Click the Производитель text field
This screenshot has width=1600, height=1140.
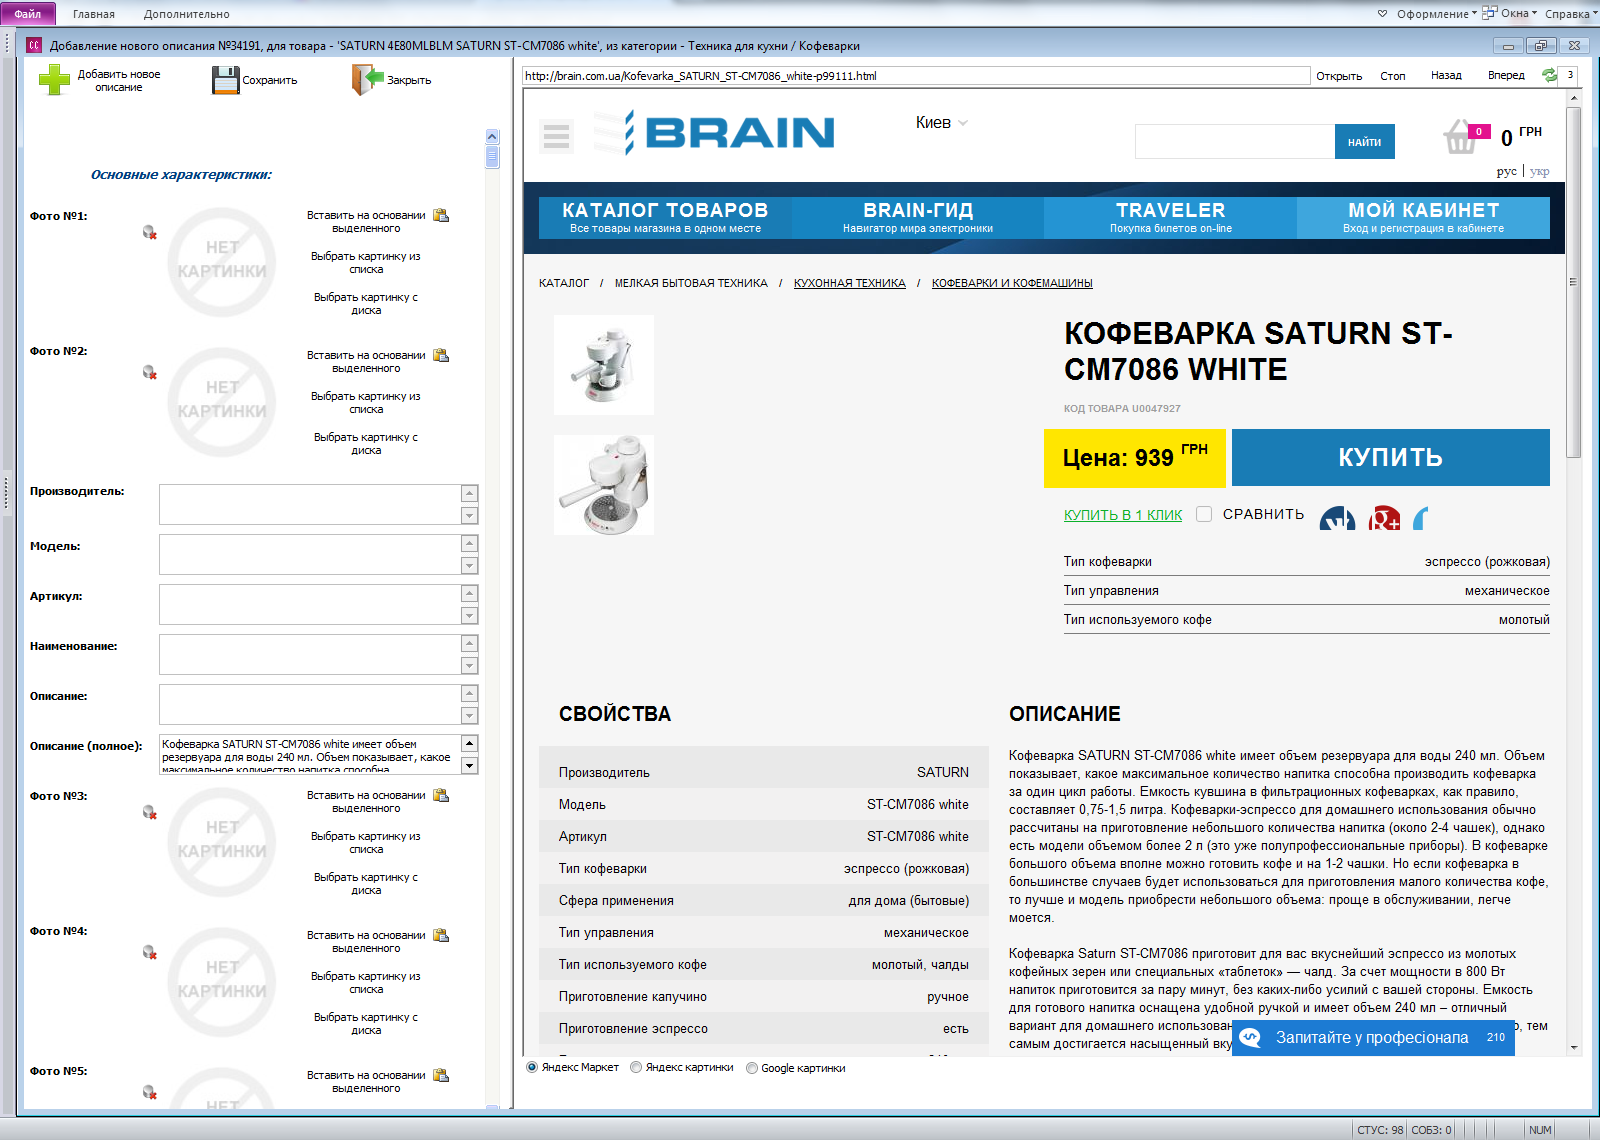click(x=310, y=504)
